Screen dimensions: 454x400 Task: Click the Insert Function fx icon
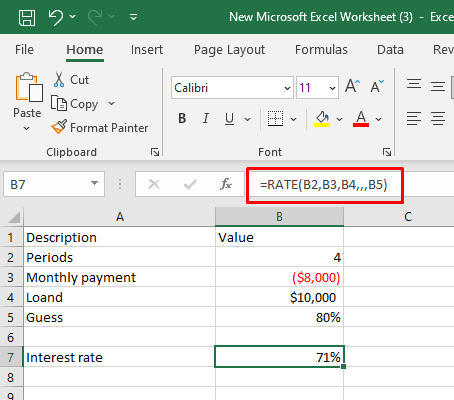pyautogui.click(x=226, y=184)
